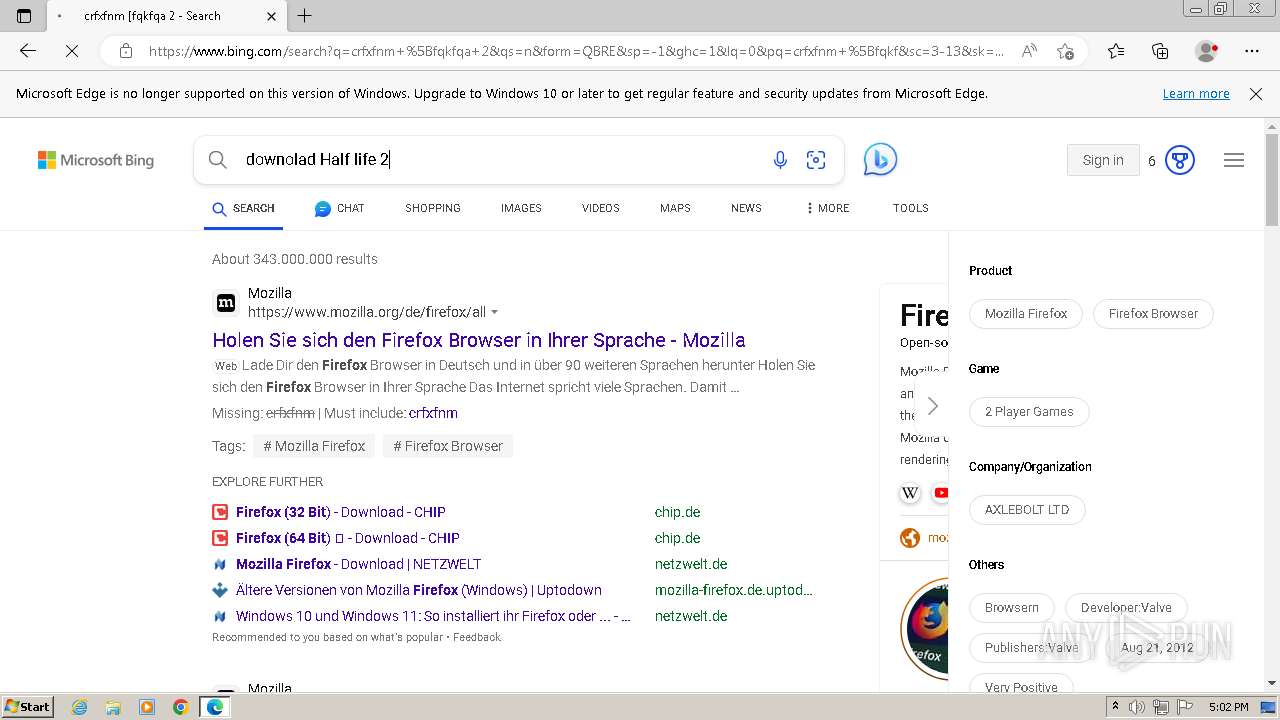Open Holen Sie sich den Firefox result
The image size is (1280, 720).
[x=479, y=340]
